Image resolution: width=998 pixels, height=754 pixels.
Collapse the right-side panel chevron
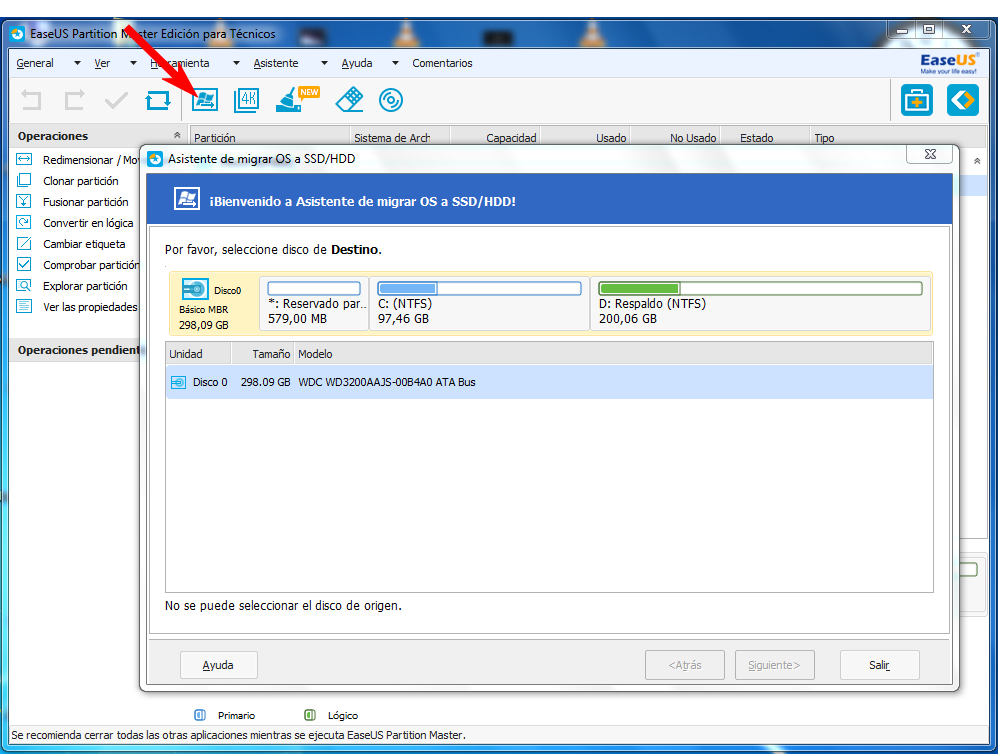pos(977,161)
